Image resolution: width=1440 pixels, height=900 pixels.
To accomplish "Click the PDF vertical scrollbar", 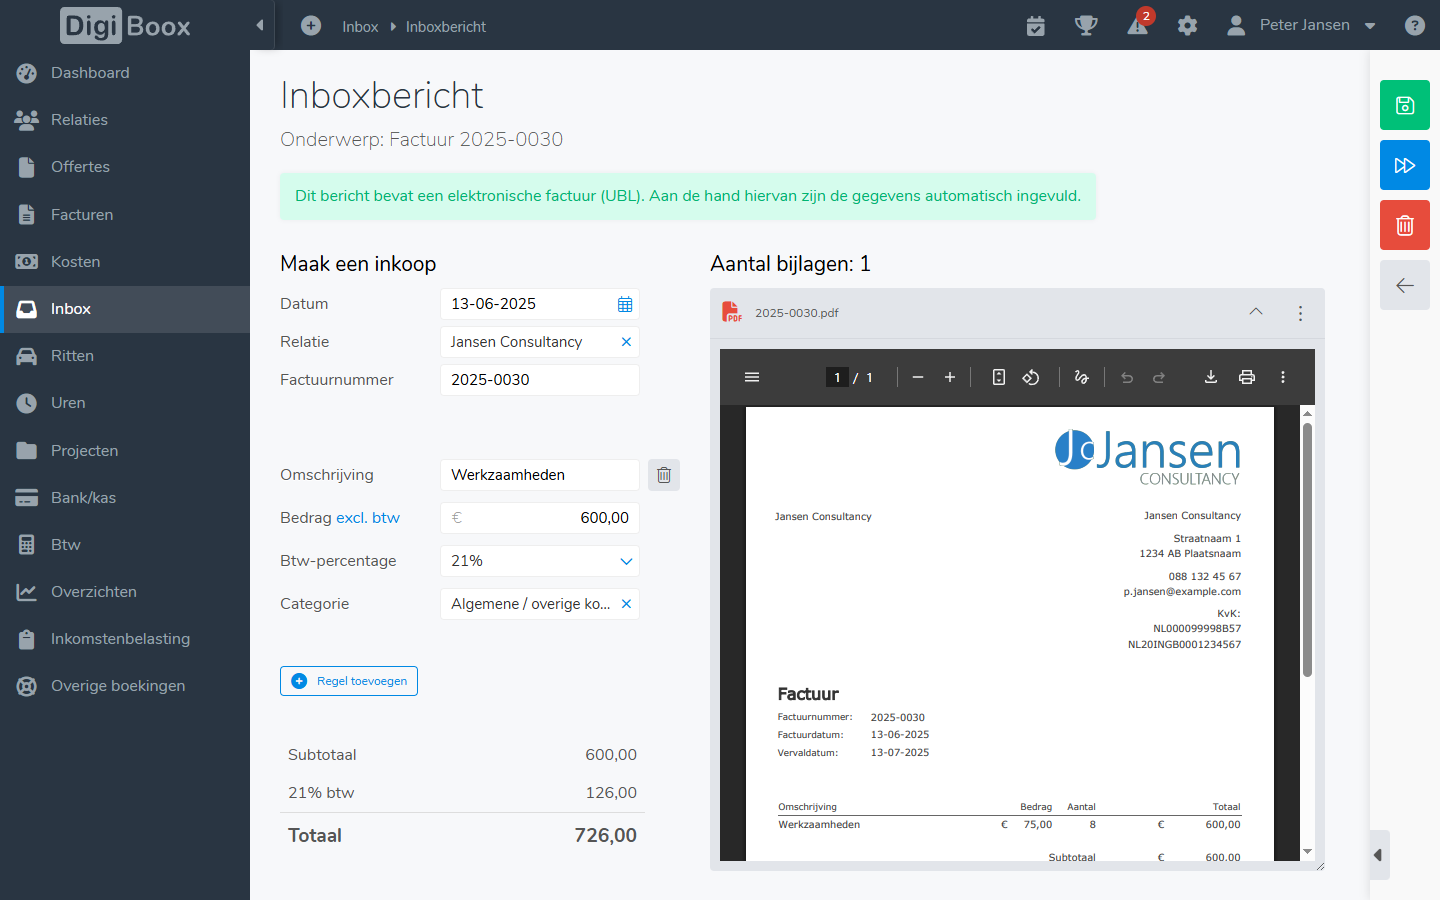I will pos(1307,550).
